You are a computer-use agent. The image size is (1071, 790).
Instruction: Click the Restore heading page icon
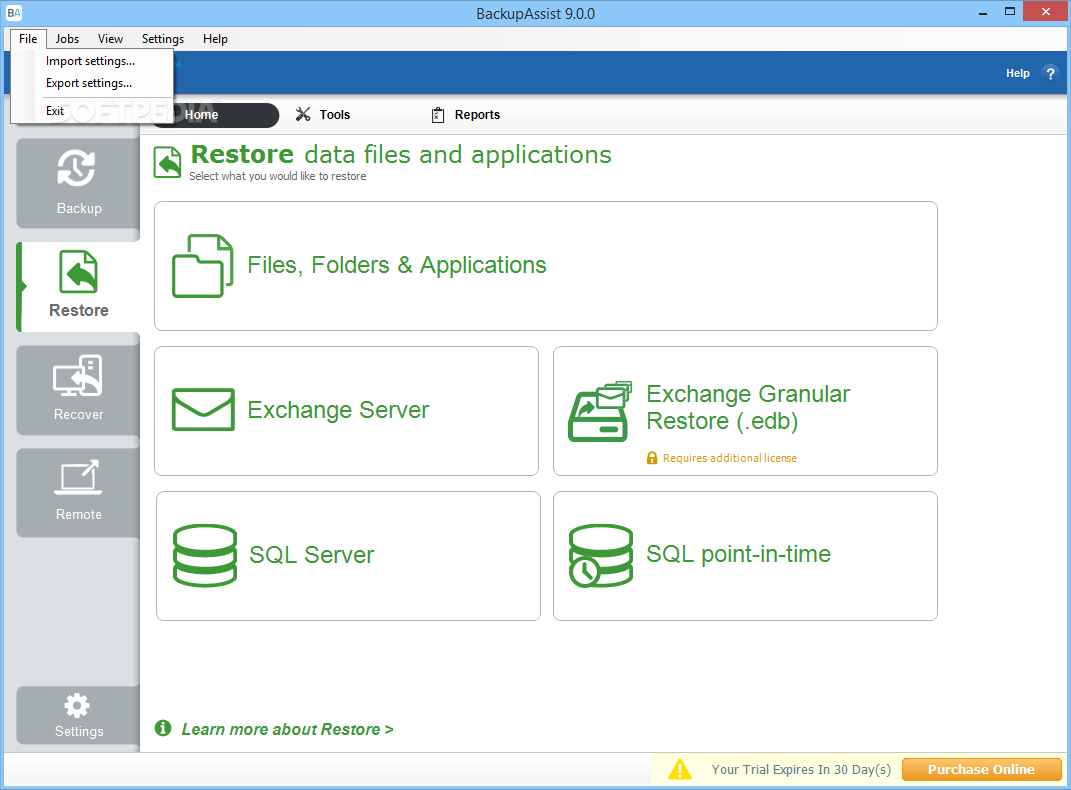pos(167,163)
